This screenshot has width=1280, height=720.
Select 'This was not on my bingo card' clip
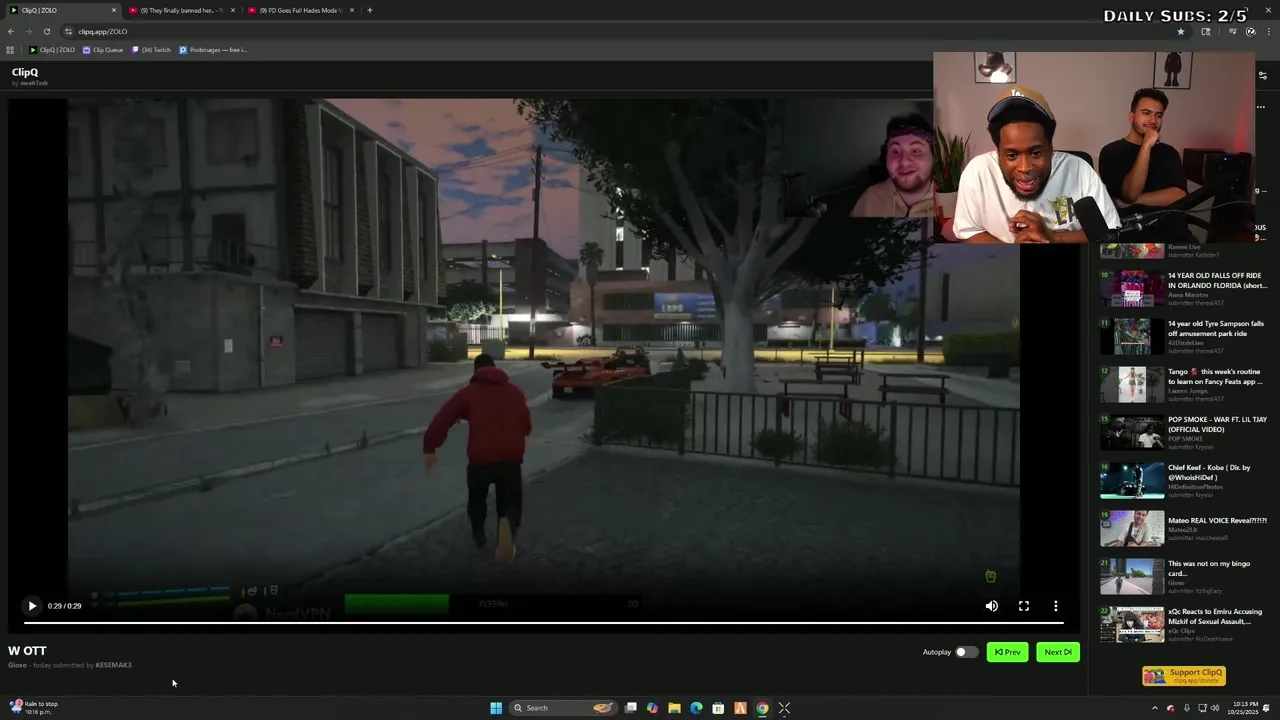(1184, 576)
